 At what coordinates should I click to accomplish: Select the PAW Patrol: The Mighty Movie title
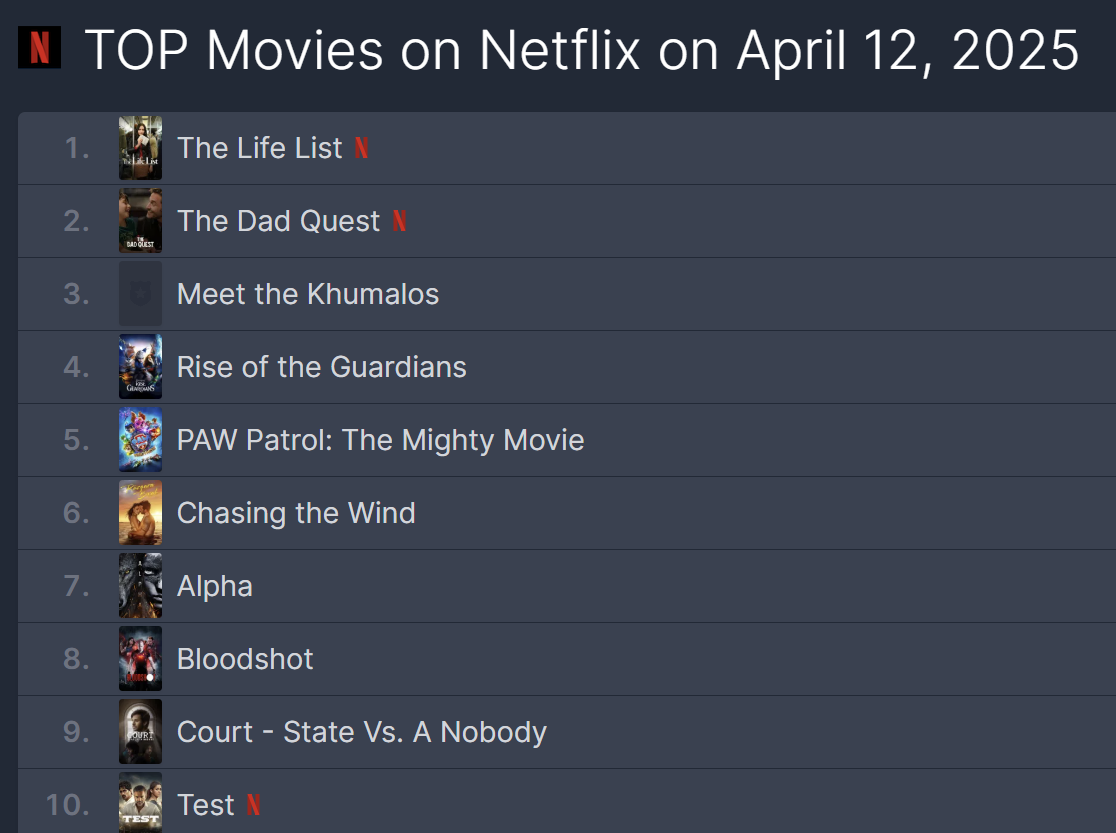[x=380, y=440]
